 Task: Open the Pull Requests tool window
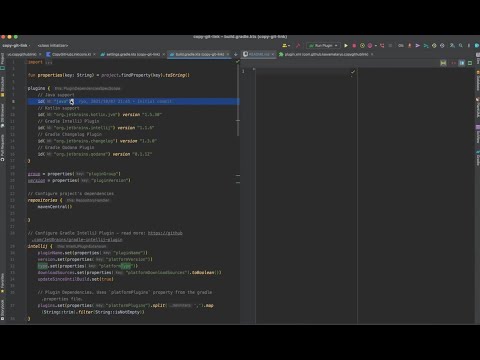coord(2,148)
